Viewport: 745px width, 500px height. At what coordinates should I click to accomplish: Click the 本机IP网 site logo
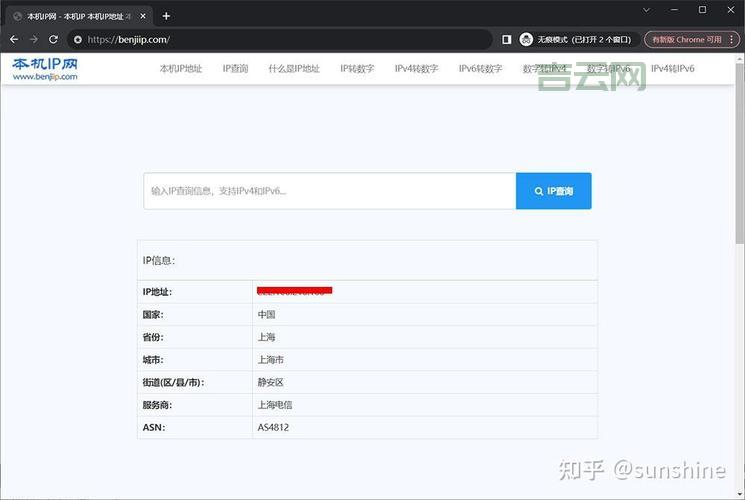coord(45,69)
